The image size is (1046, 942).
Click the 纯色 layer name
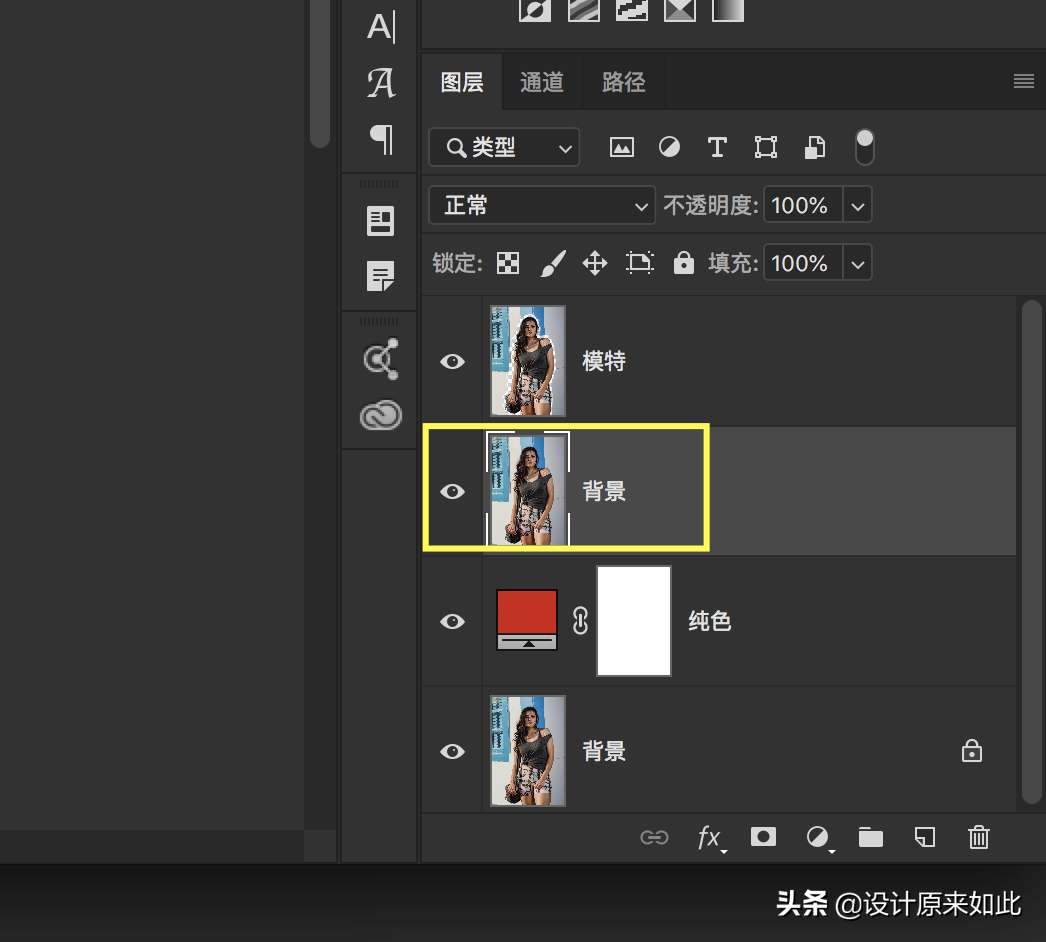click(710, 622)
